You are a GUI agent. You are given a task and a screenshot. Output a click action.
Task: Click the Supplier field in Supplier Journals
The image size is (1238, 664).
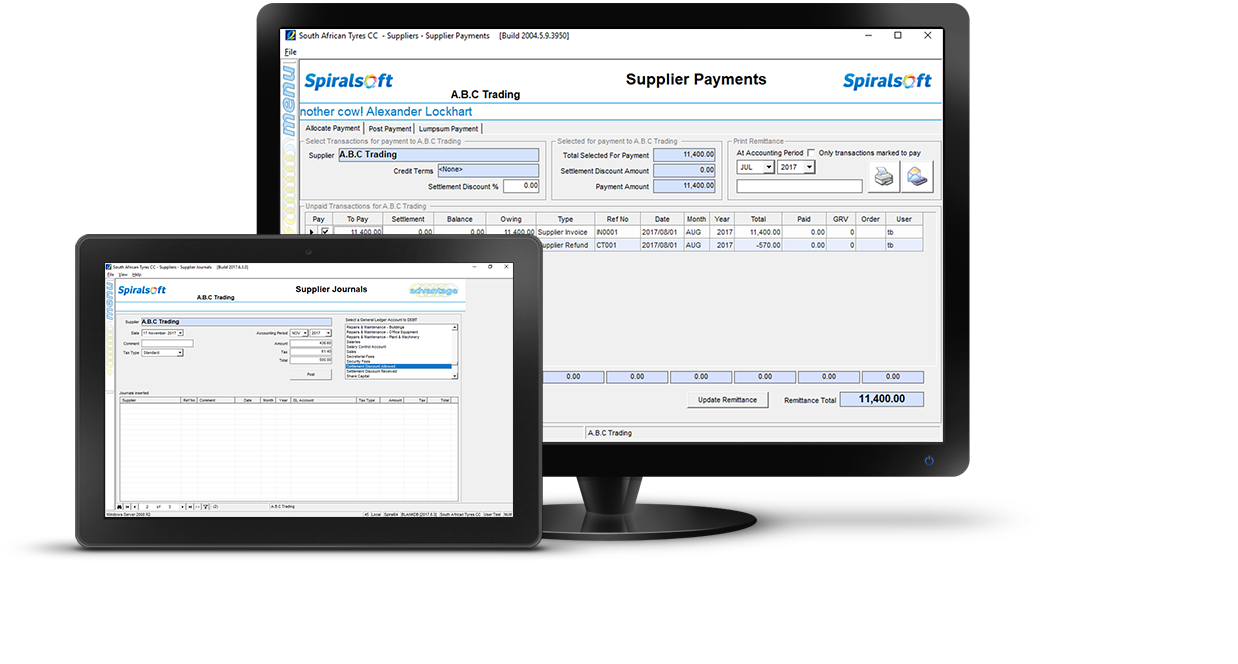coord(236,322)
